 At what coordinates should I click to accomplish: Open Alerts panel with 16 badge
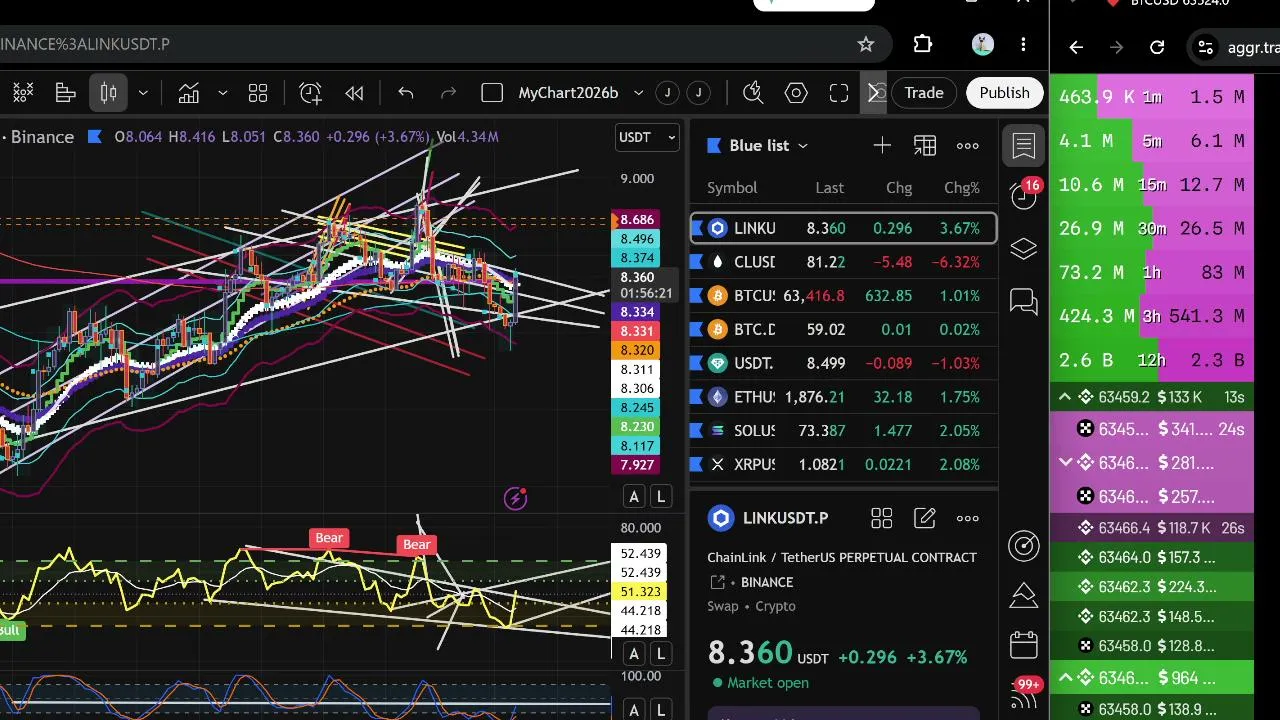1024,196
